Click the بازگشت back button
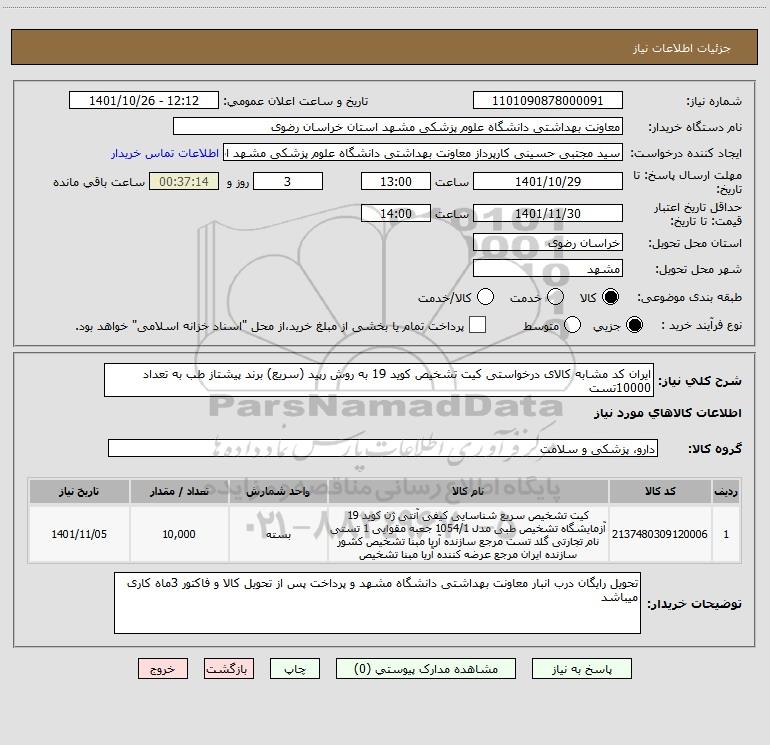This screenshot has width=770, height=745. (x=229, y=669)
